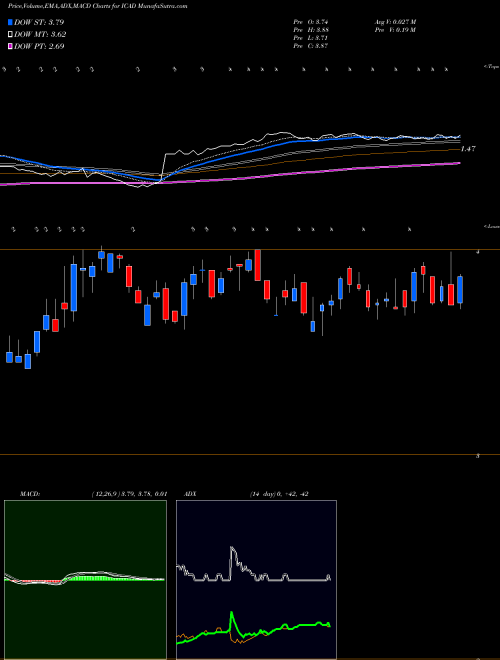
Task: Click the first blue candlestick at chart start
Action: pos(9,357)
